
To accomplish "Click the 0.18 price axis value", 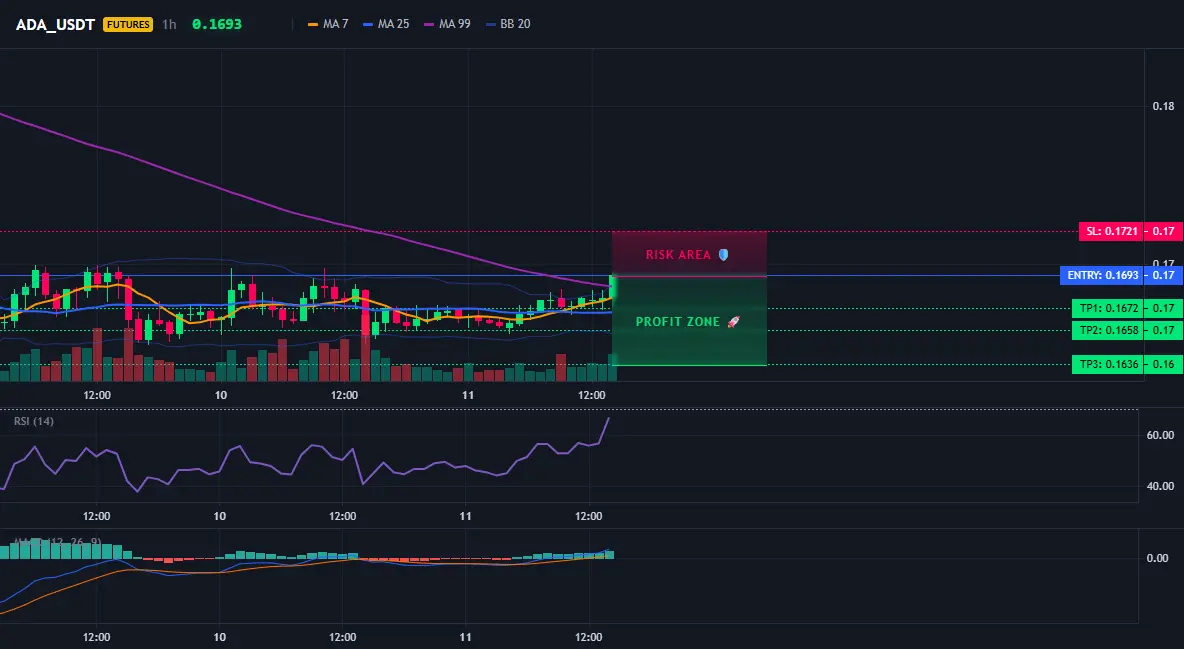I will [1164, 107].
